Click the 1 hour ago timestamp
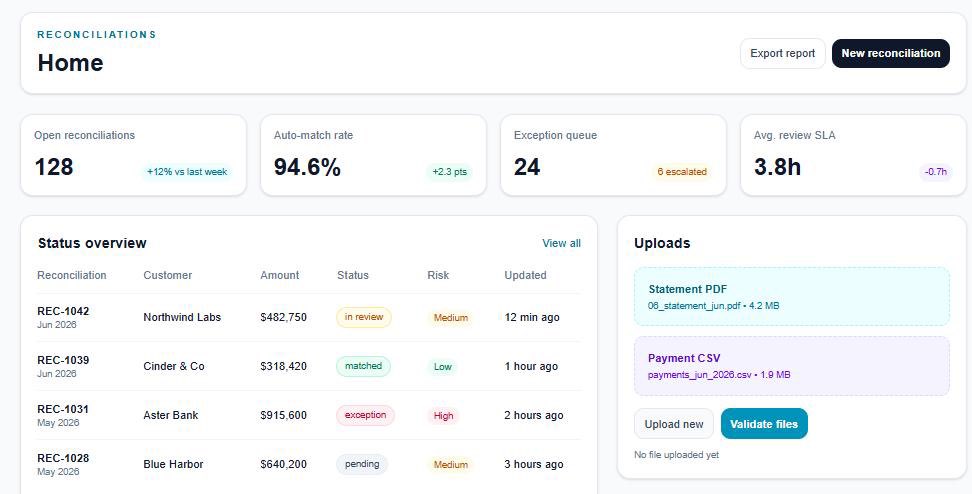Image resolution: width=972 pixels, height=494 pixels. [531, 366]
